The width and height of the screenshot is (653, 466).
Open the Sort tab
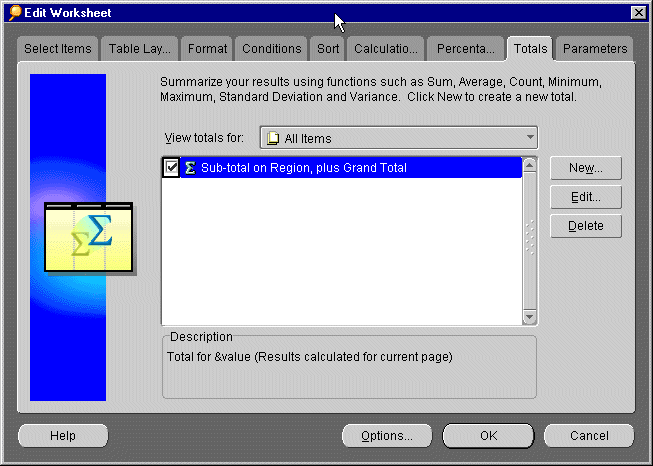point(327,48)
